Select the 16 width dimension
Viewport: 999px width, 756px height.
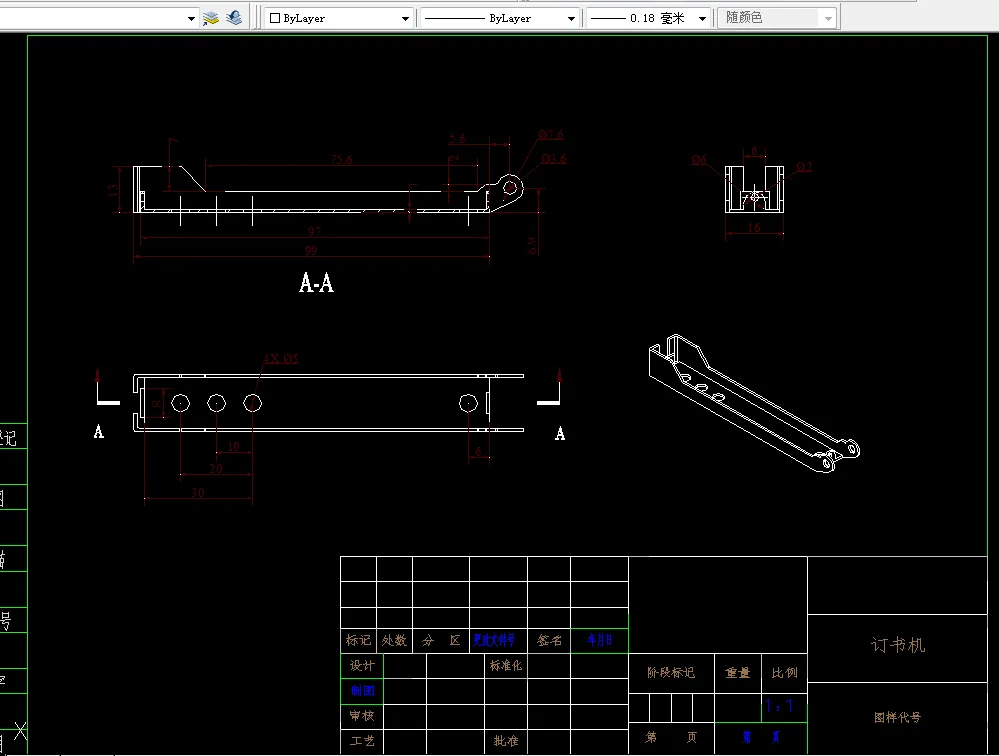(x=754, y=227)
